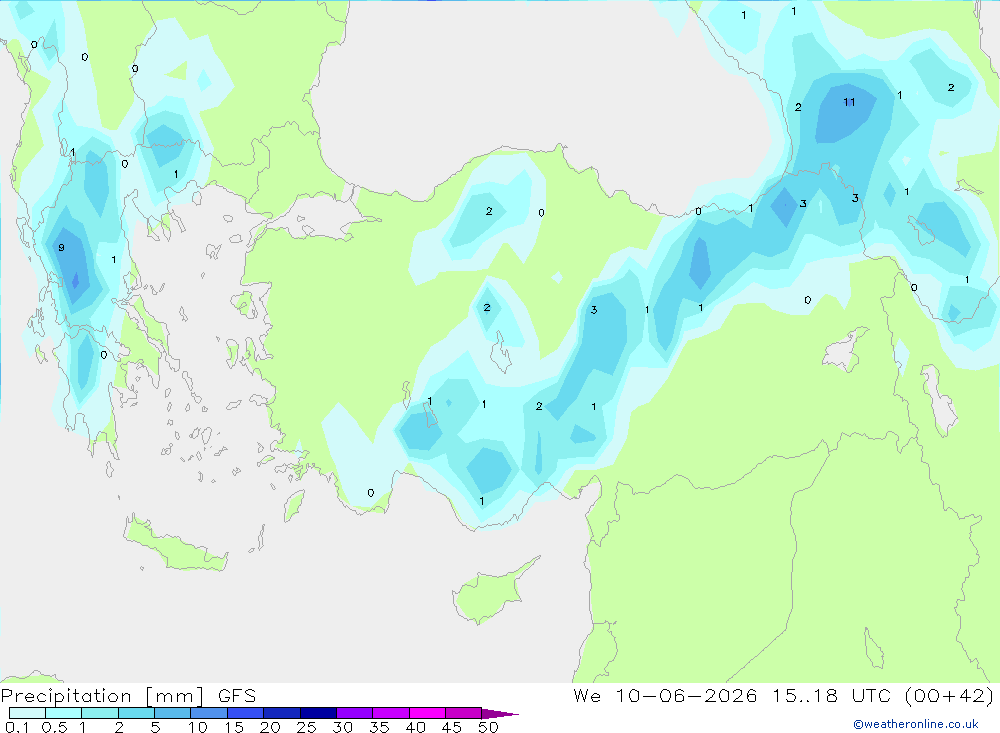Image resolution: width=1000 pixels, height=733 pixels.
Task: Select the 20–25 mm legend color swatch
Action: (x=281, y=713)
